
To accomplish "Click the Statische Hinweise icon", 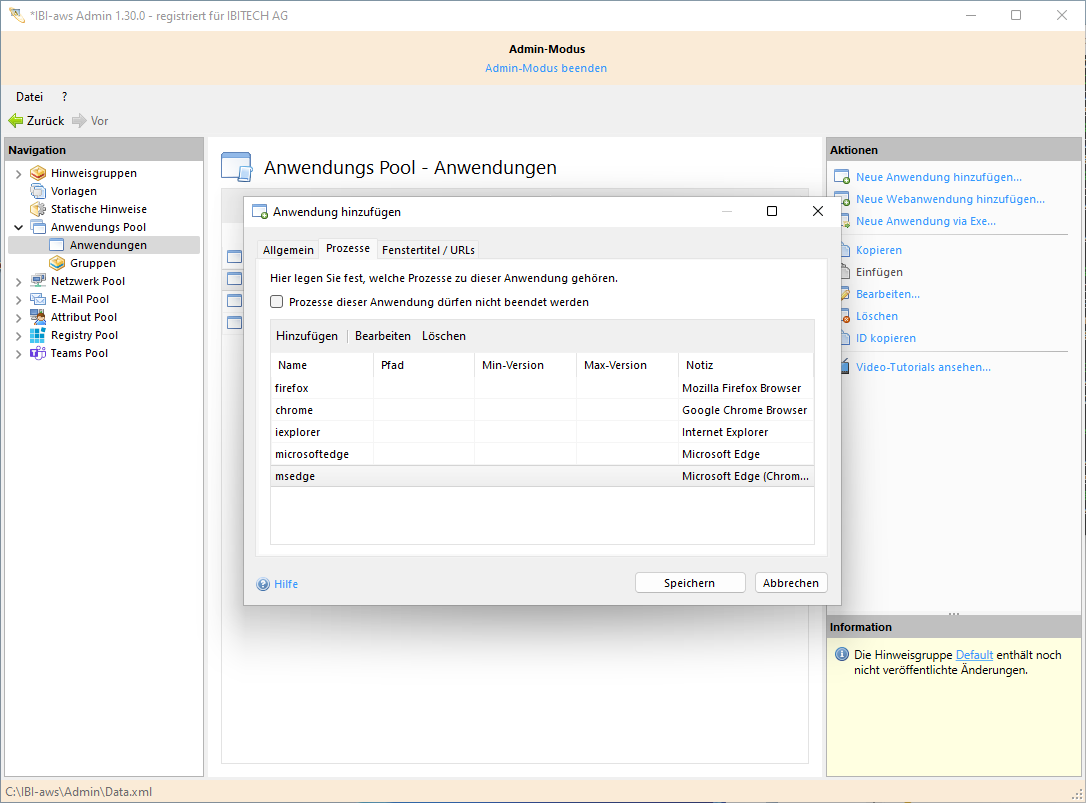I will (x=38, y=209).
